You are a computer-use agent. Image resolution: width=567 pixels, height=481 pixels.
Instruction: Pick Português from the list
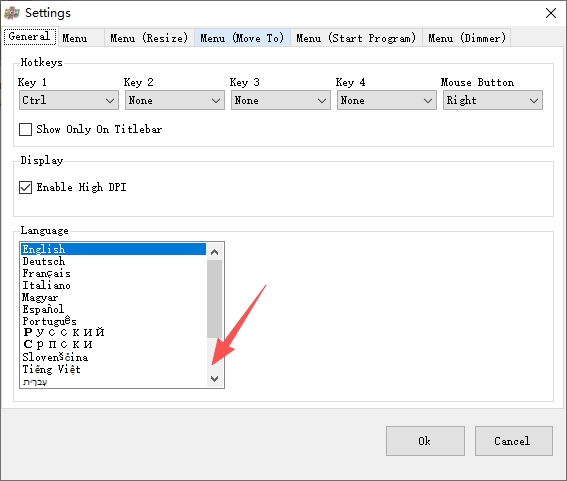coord(113,321)
